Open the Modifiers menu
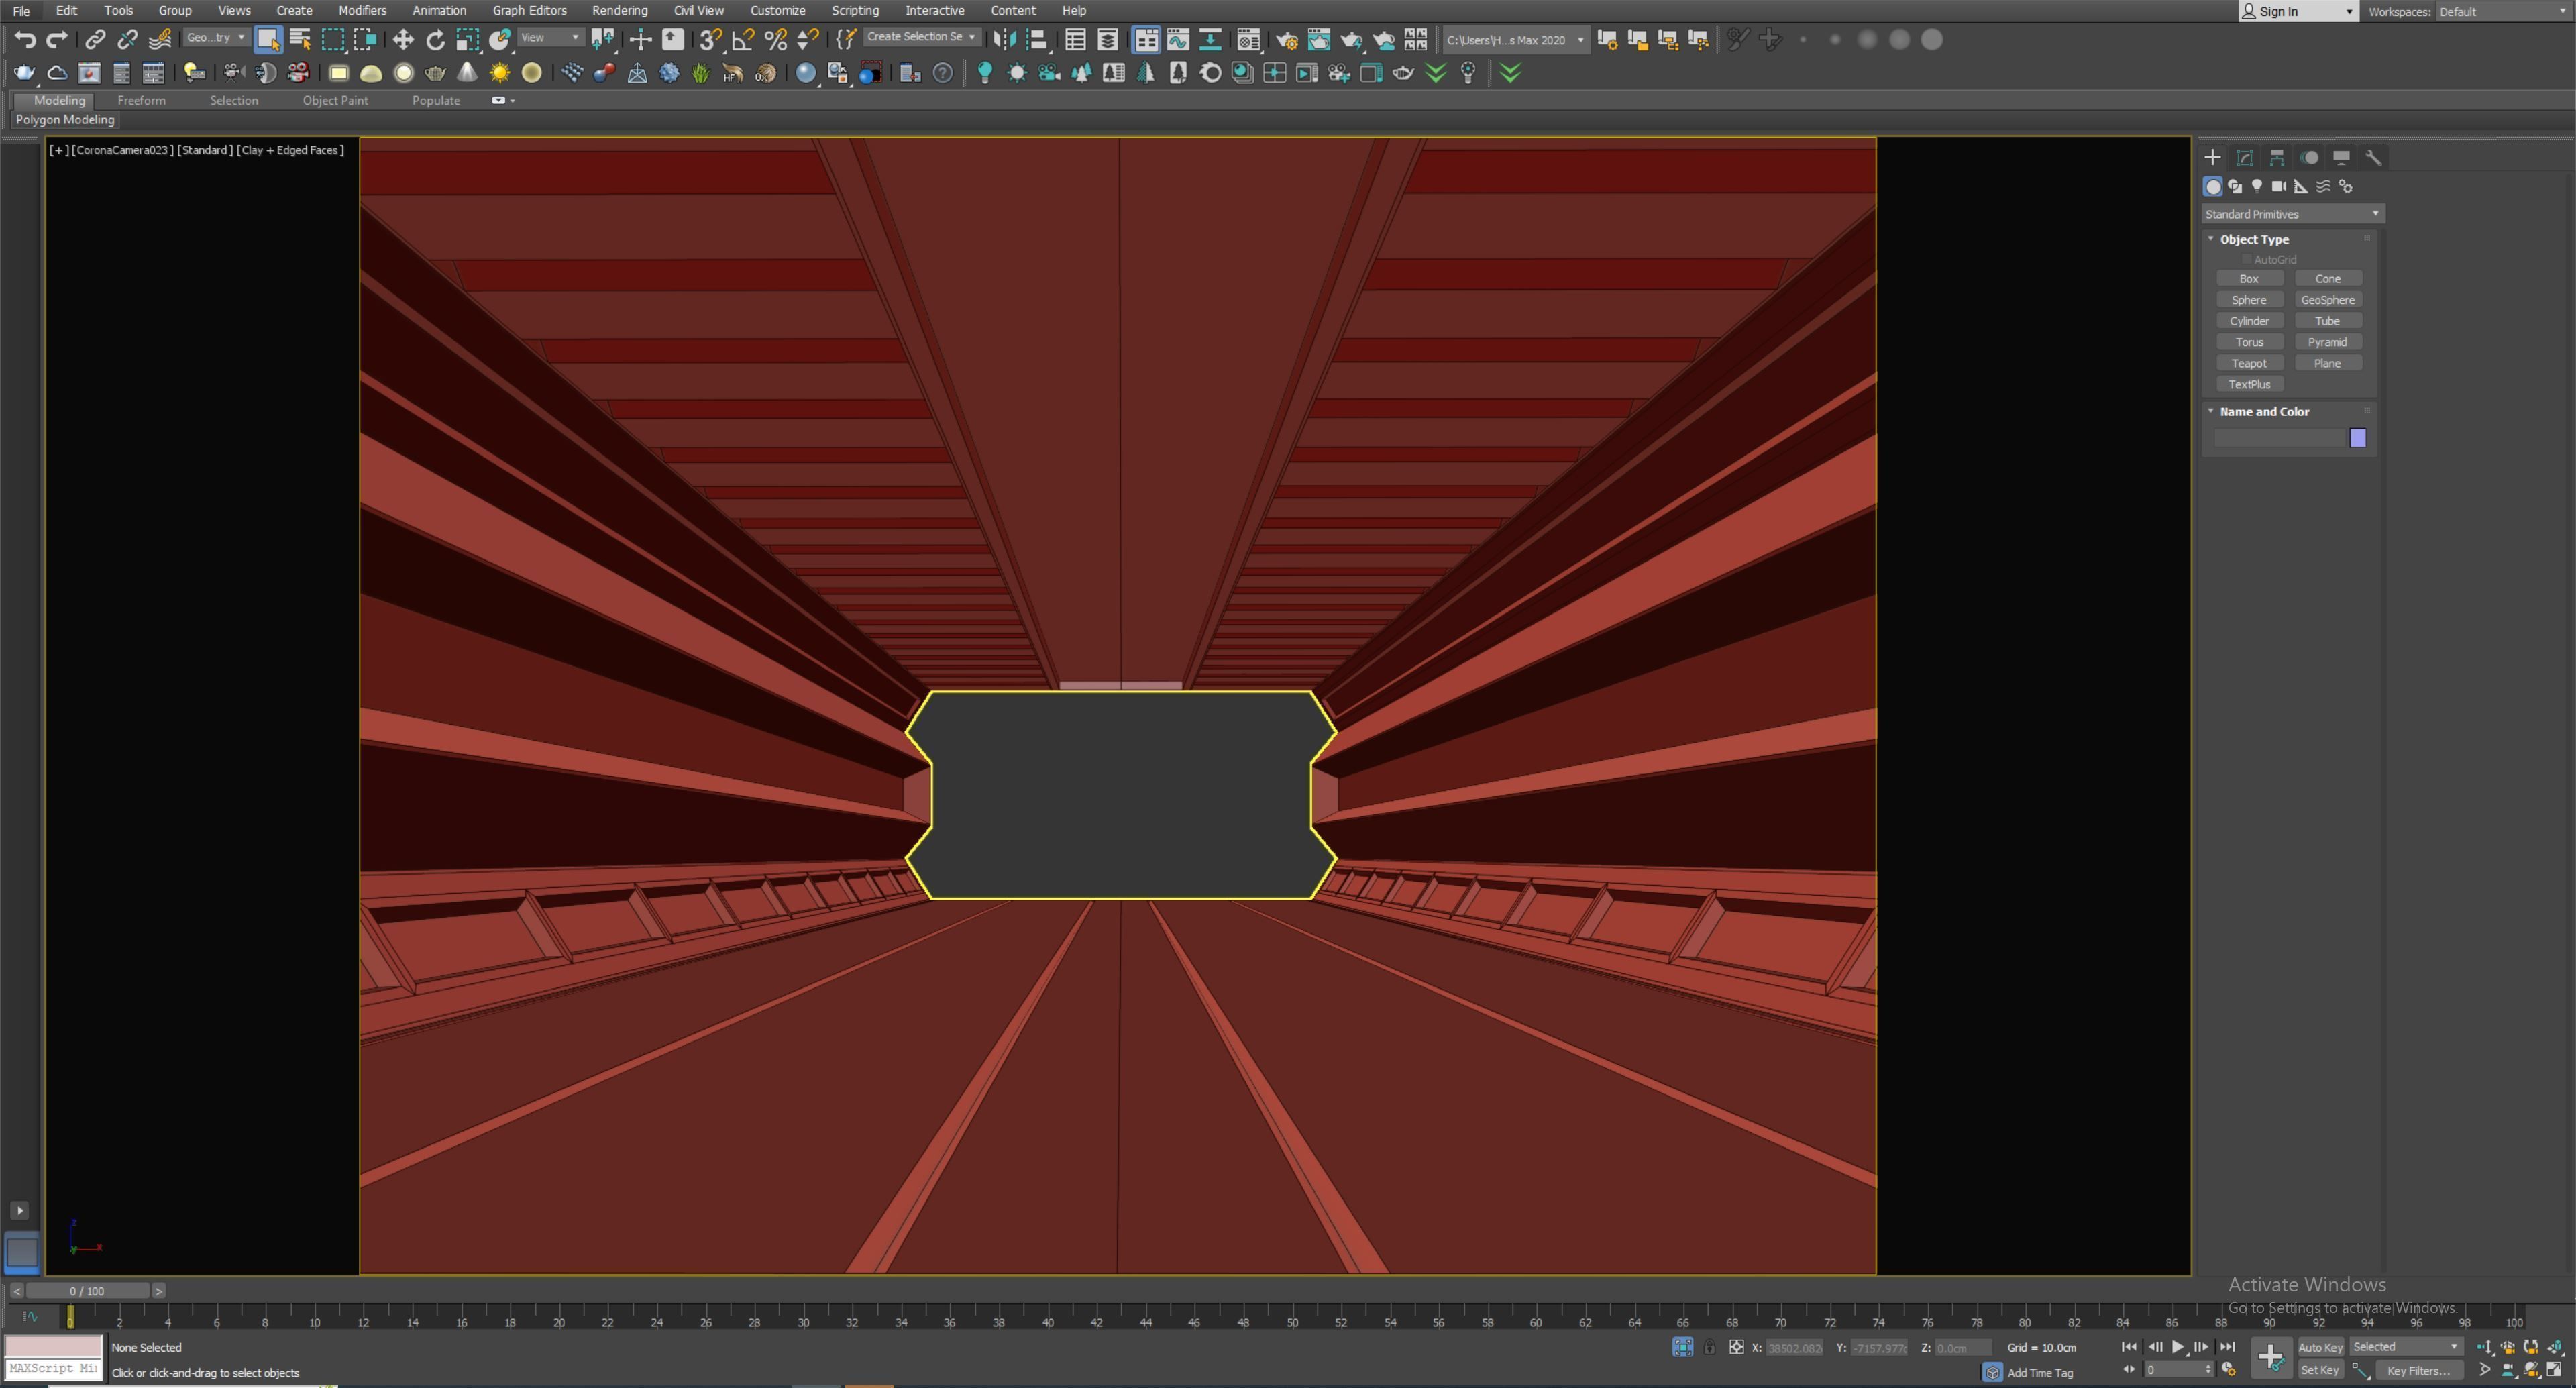This screenshot has width=2576, height=1388. [x=362, y=11]
